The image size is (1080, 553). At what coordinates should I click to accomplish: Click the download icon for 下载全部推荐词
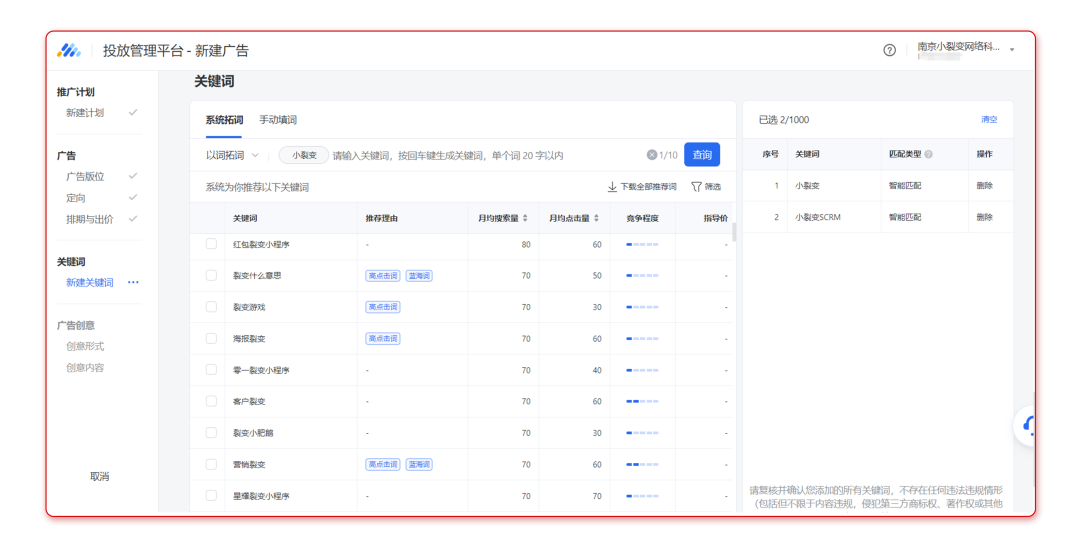click(612, 187)
